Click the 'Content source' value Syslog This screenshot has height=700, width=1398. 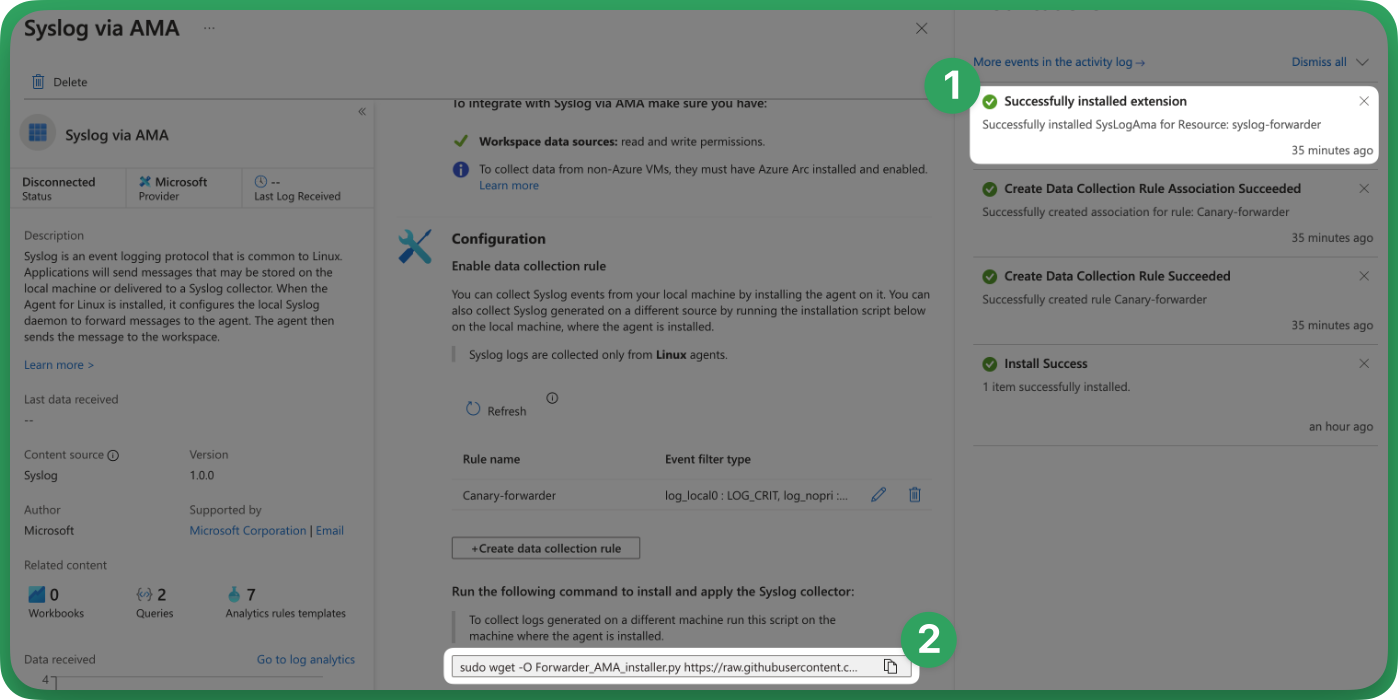click(x=41, y=476)
